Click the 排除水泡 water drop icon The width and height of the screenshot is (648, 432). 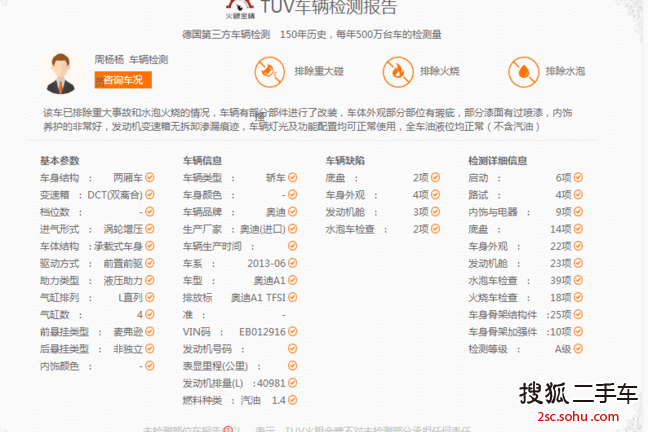(x=523, y=72)
